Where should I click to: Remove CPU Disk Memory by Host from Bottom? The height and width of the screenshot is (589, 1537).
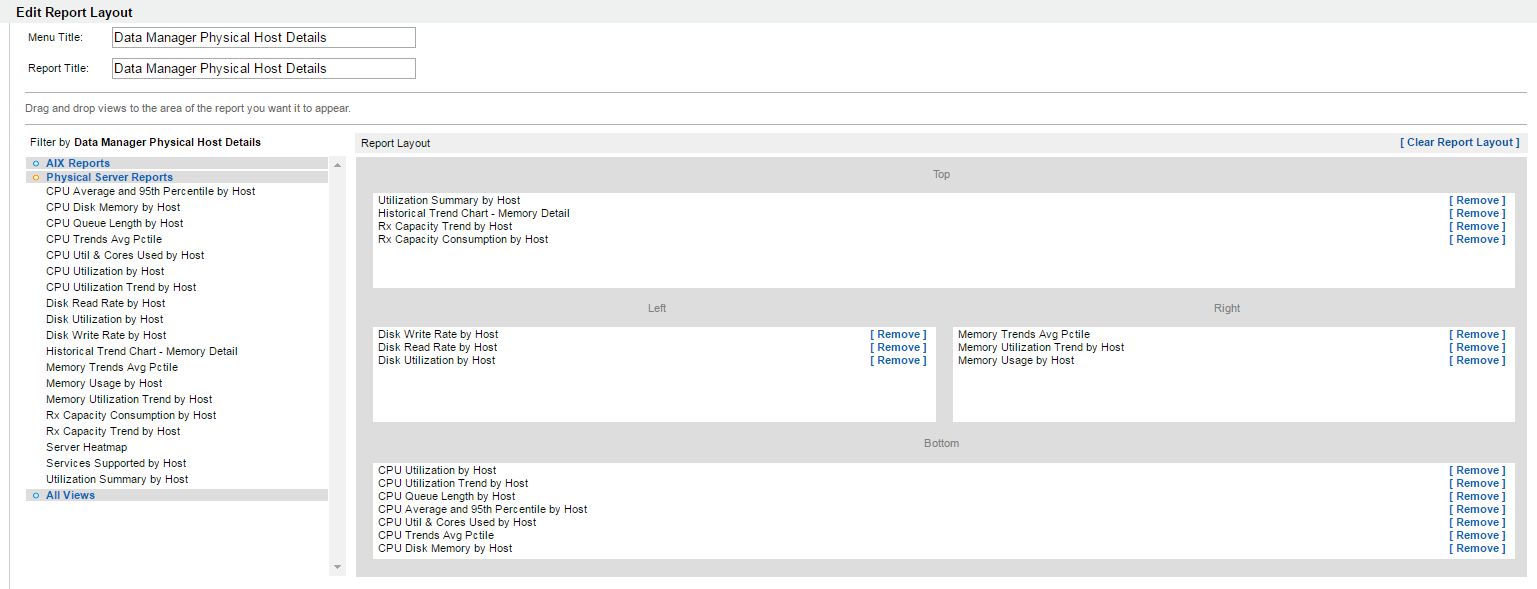[x=1477, y=549]
